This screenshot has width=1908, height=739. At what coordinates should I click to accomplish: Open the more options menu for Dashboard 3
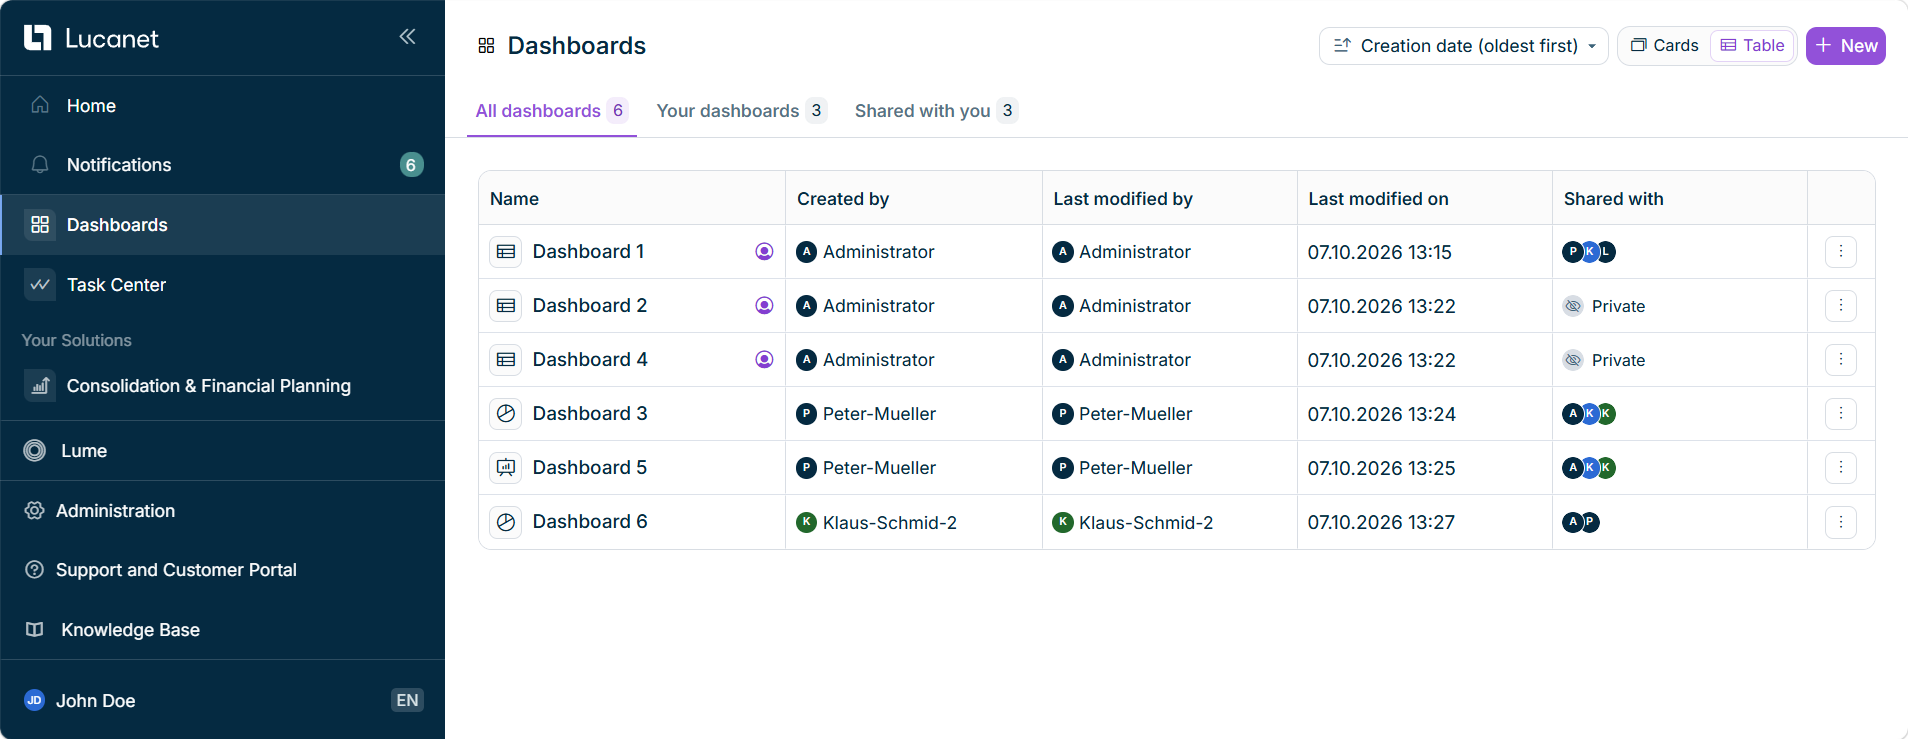click(1841, 414)
